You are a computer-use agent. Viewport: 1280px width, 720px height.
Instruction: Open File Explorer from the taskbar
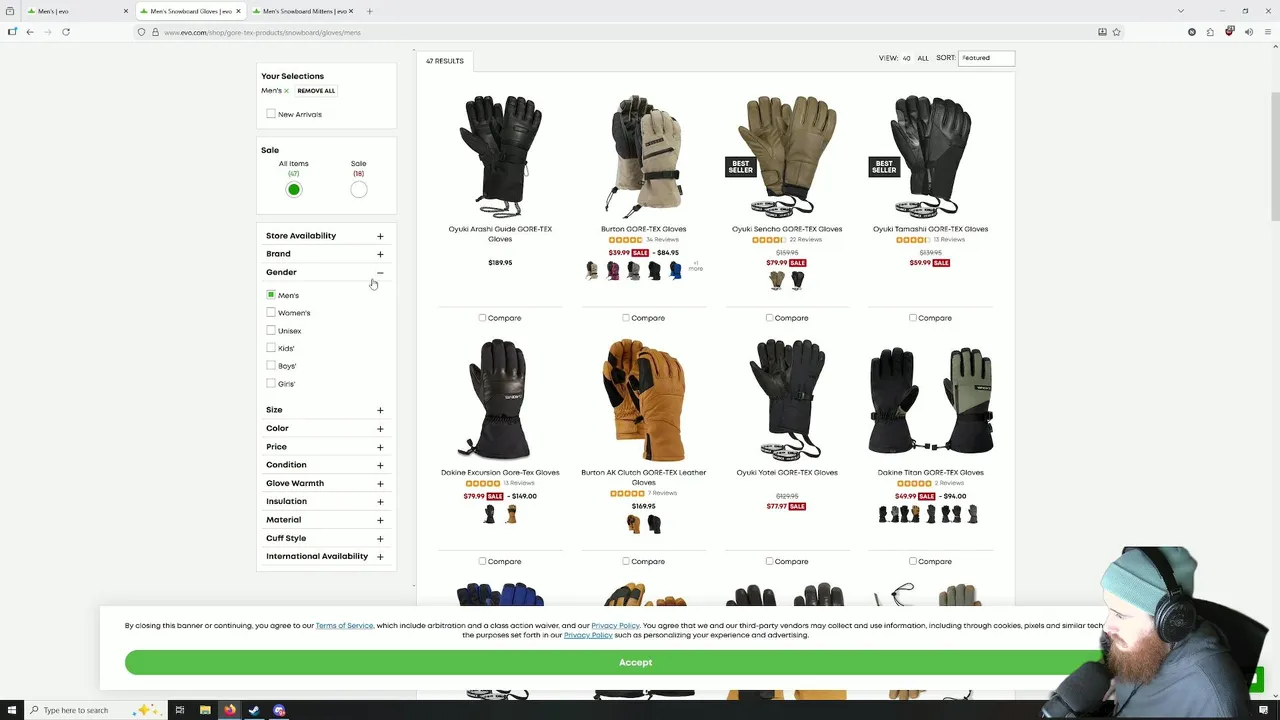tap(205, 710)
